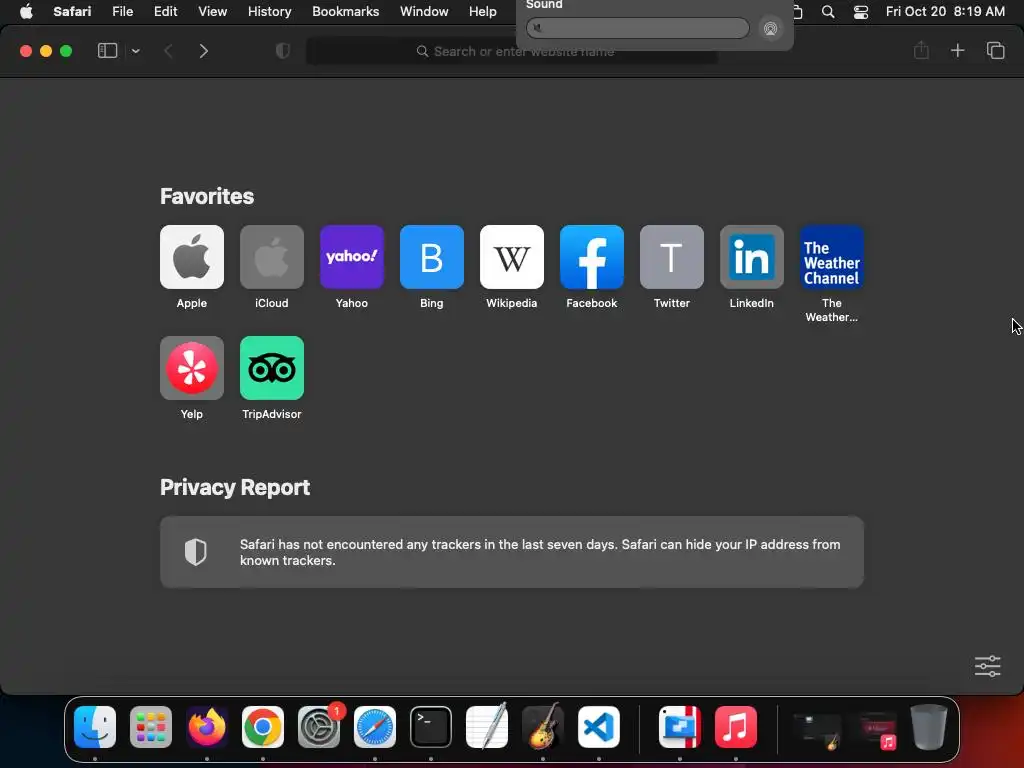Viewport: 1024px width, 768px height.
Task: Open the Twitter favorite
Action: 671,257
